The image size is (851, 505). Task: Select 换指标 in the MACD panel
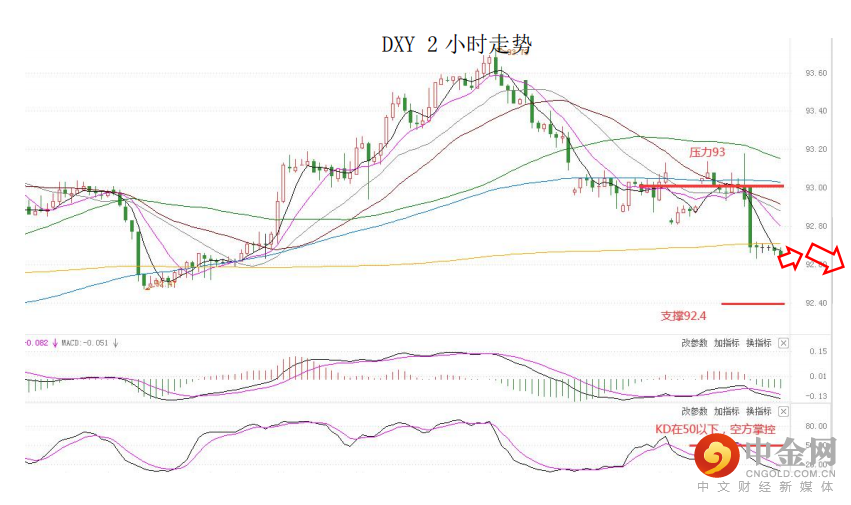click(x=758, y=343)
